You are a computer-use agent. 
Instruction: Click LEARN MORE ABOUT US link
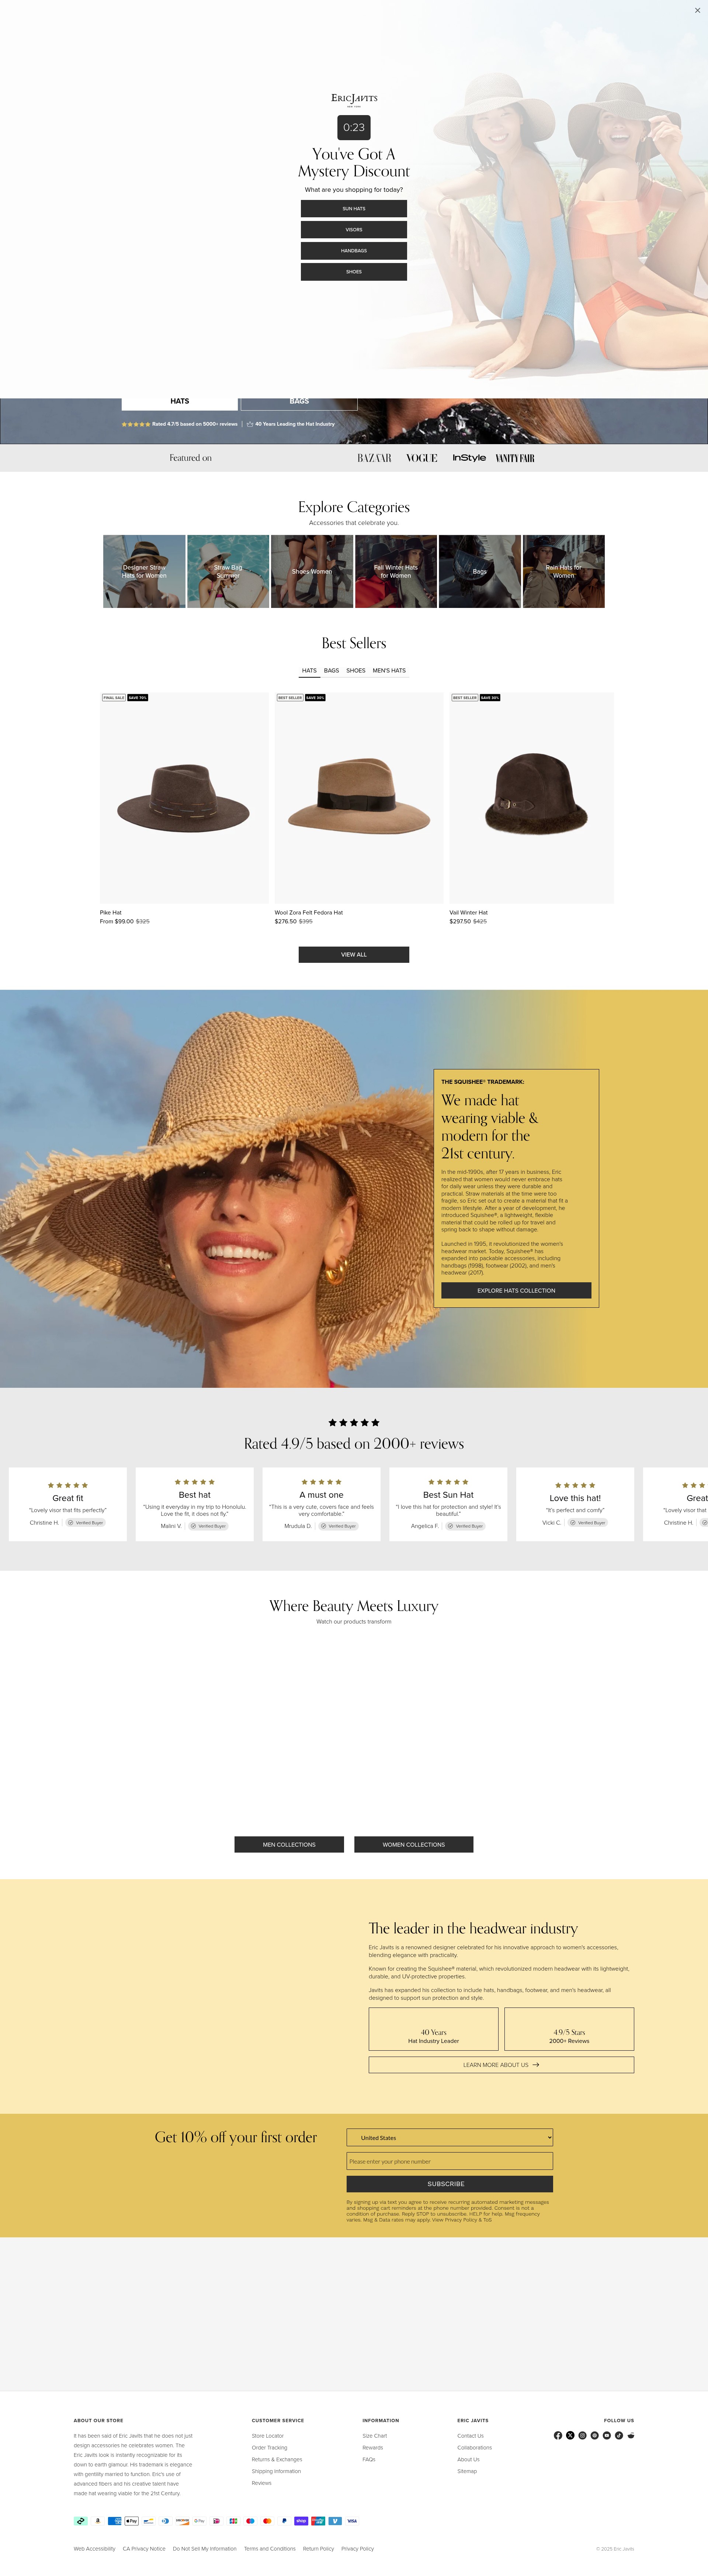coord(501,2065)
